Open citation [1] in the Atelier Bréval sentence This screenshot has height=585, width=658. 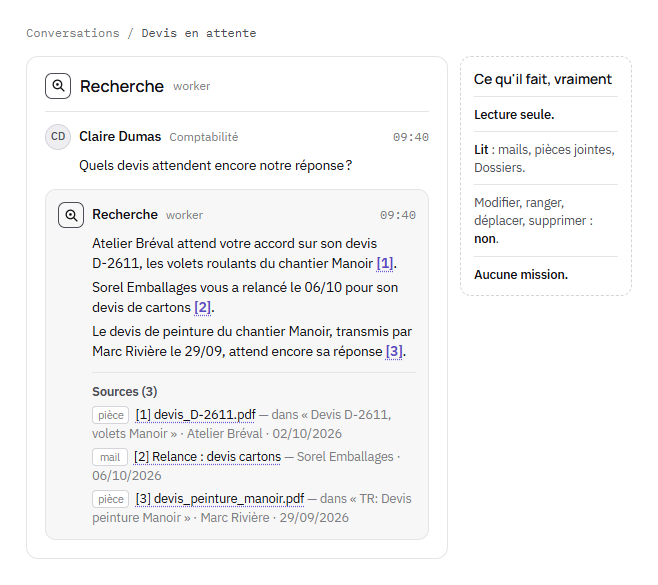385,264
